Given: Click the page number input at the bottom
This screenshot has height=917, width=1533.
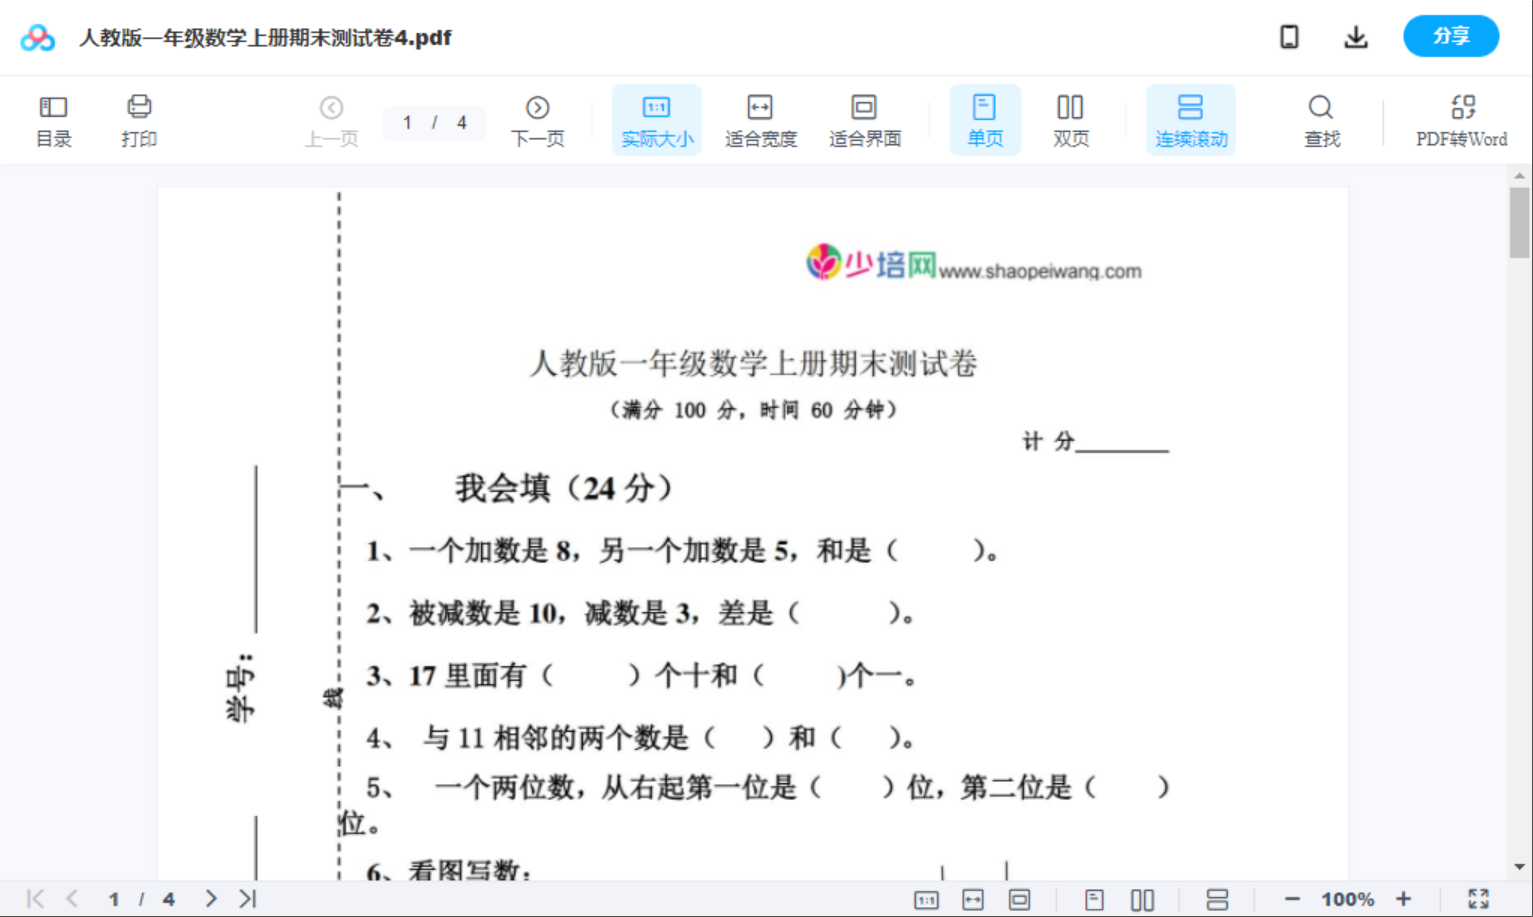Looking at the screenshot, I should click(114, 898).
